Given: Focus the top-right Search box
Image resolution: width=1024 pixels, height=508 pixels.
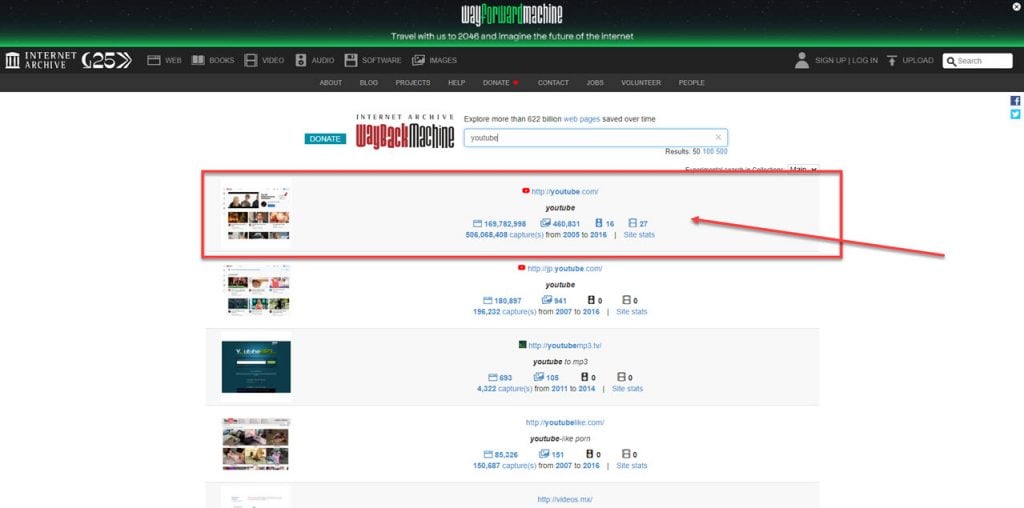Looking at the screenshot, I should pyautogui.click(x=978, y=61).
